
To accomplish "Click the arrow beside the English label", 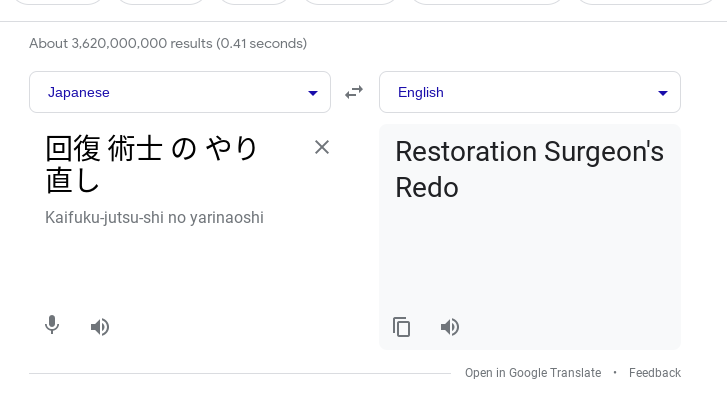I will tap(662, 93).
